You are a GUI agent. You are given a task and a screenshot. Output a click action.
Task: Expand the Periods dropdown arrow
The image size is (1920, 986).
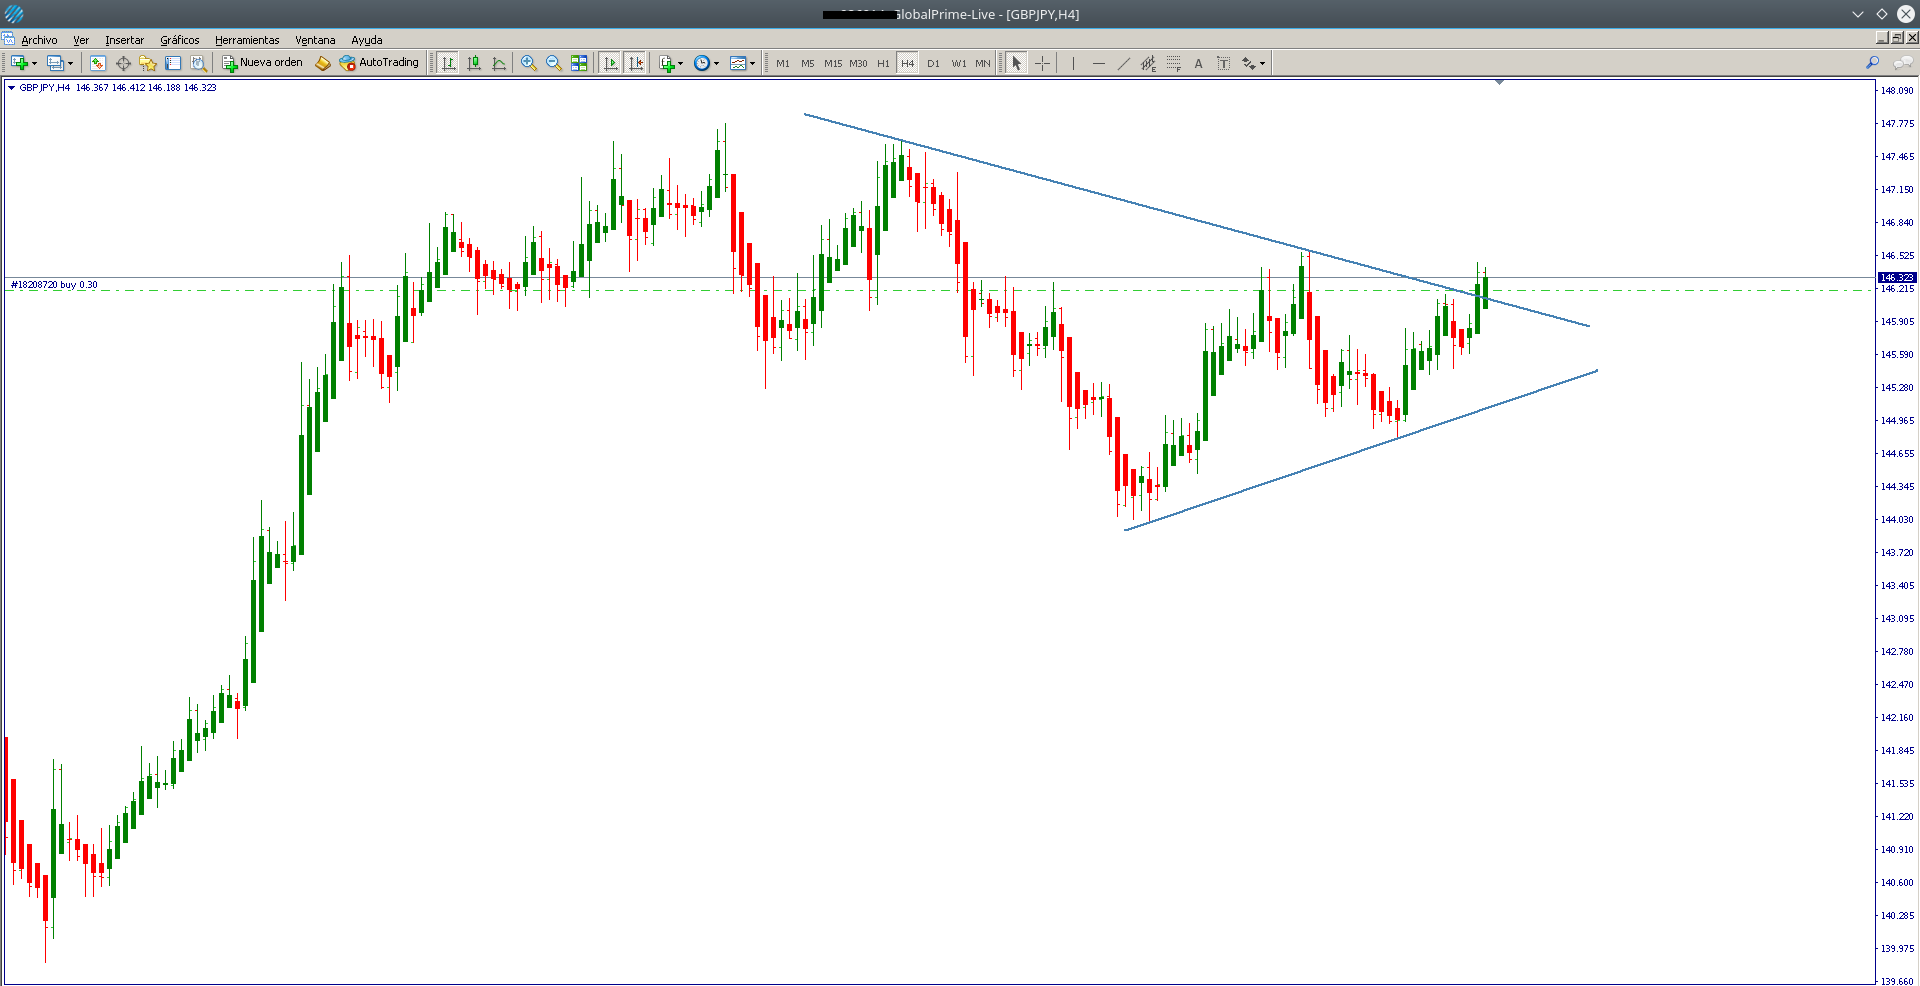716,64
